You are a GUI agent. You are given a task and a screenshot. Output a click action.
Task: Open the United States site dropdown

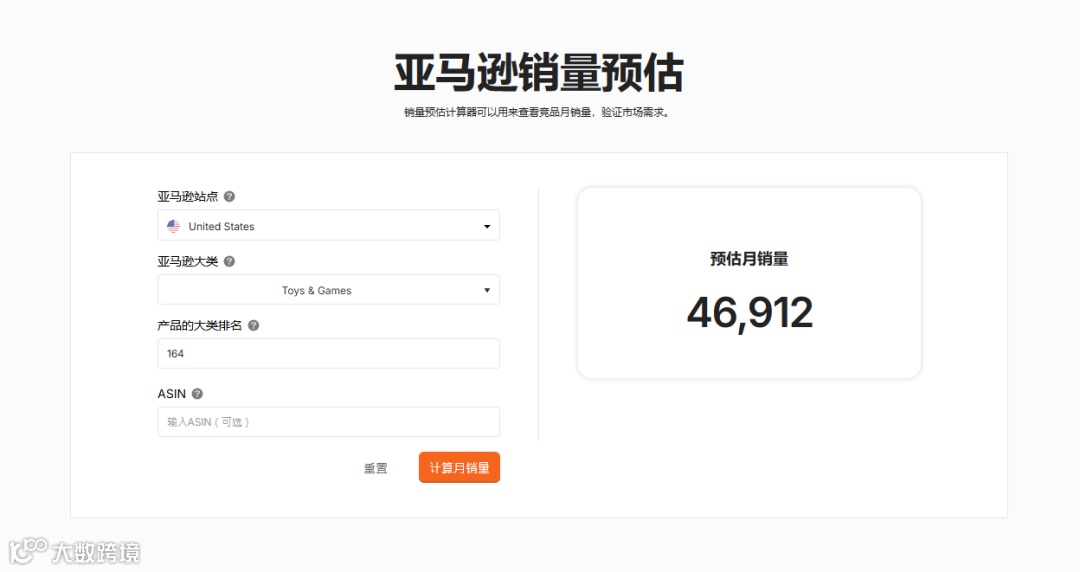(329, 225)
